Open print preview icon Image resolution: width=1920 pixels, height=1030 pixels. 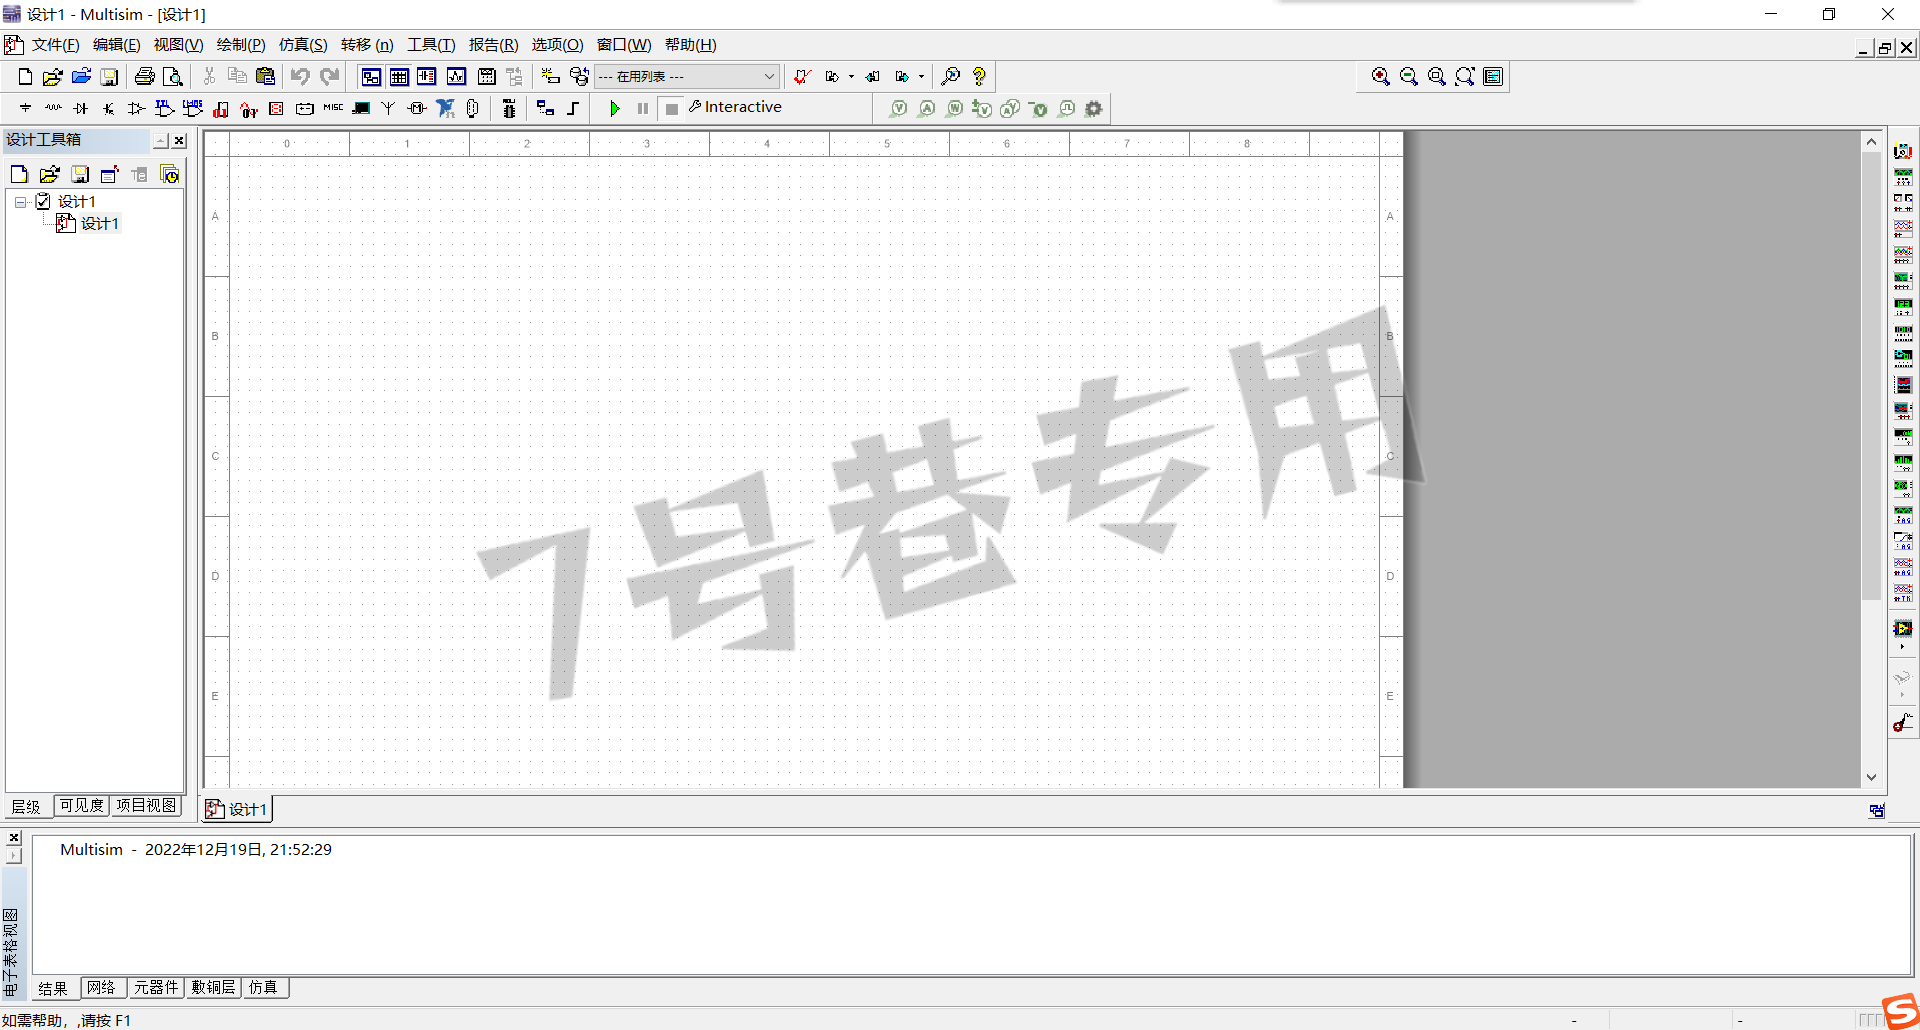[x=173, y=77]
